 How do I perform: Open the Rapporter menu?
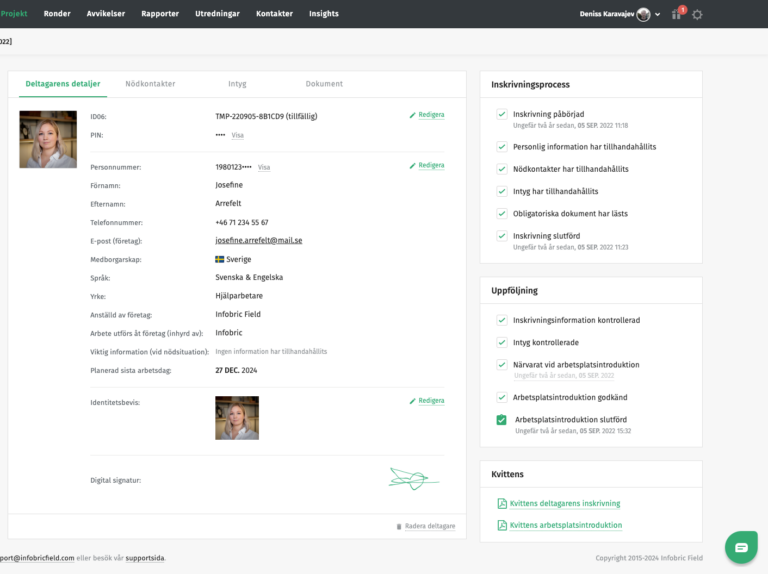coord(160,14)
